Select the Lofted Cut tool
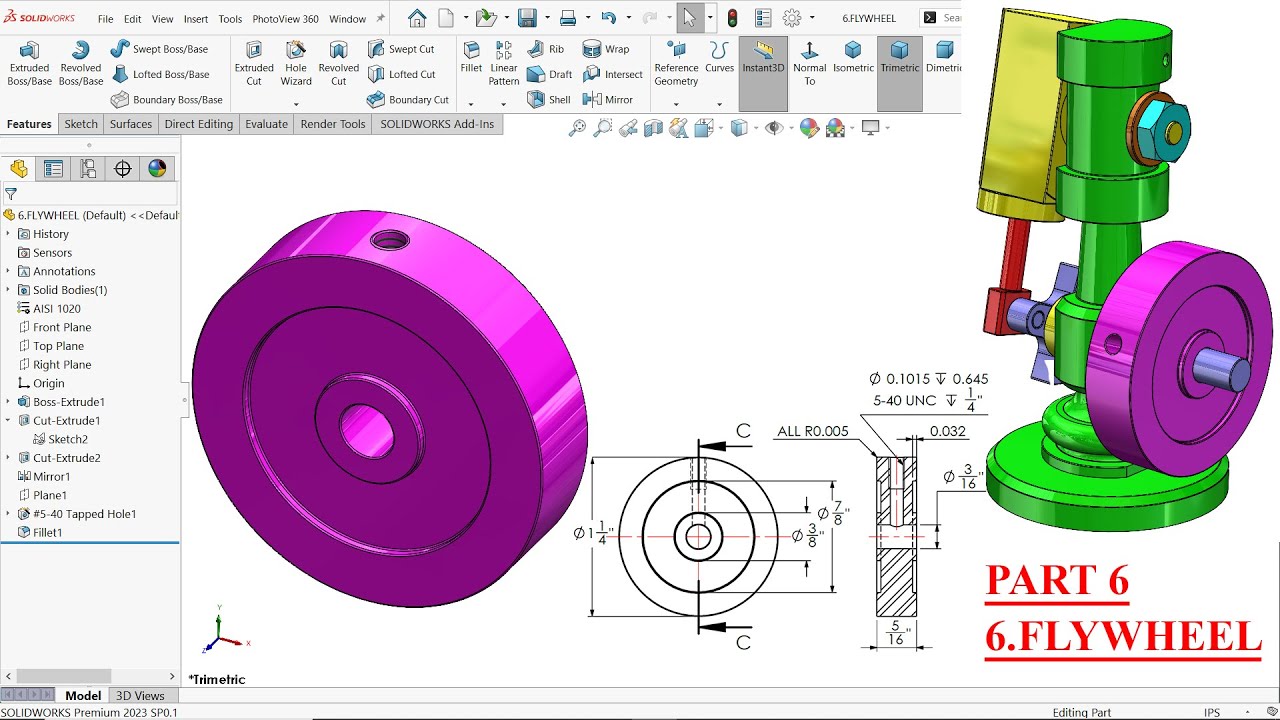Viewport: 1280px width, 720px height. click(x=401, y=74)
